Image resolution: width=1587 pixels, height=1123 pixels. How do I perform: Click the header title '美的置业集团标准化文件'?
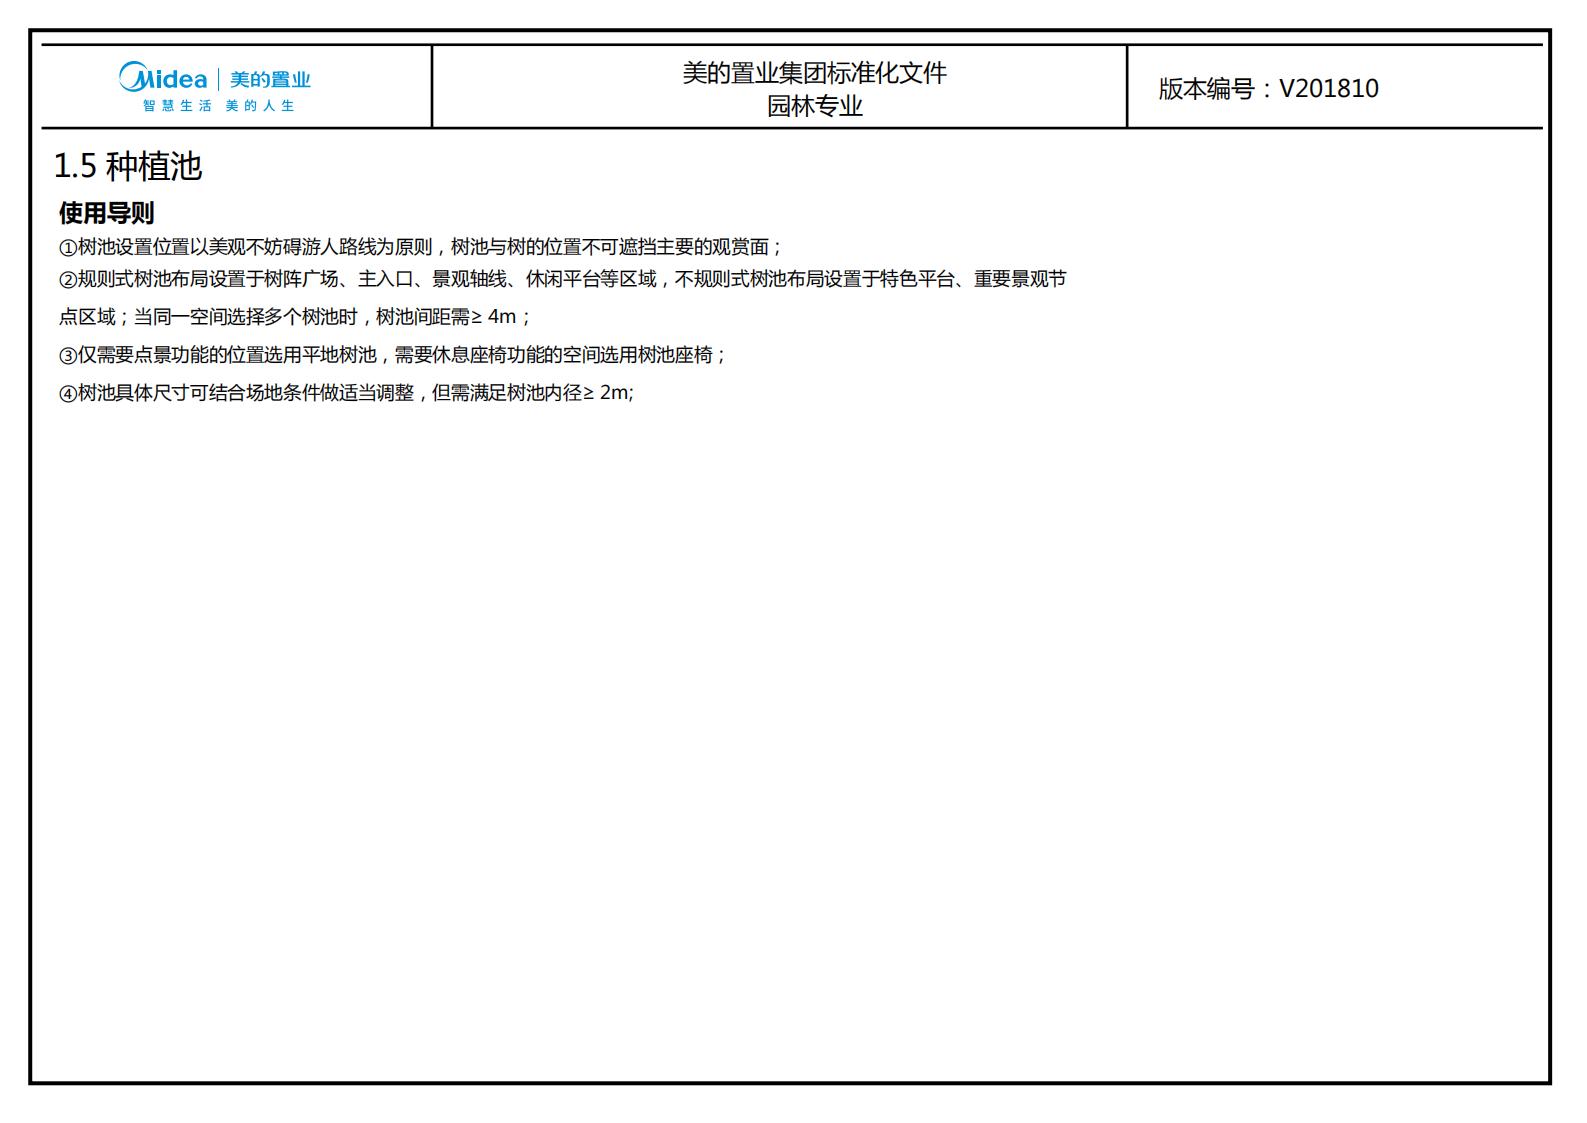[814, 73]
